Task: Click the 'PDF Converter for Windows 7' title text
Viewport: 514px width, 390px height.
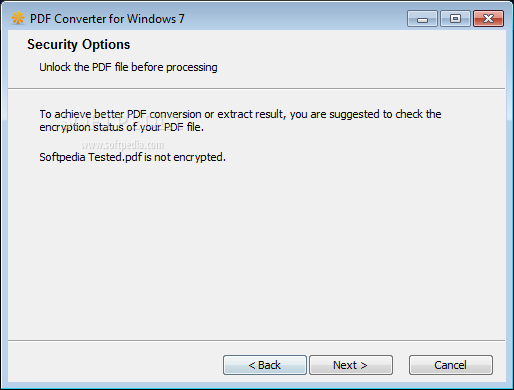Action: [107, 19]
